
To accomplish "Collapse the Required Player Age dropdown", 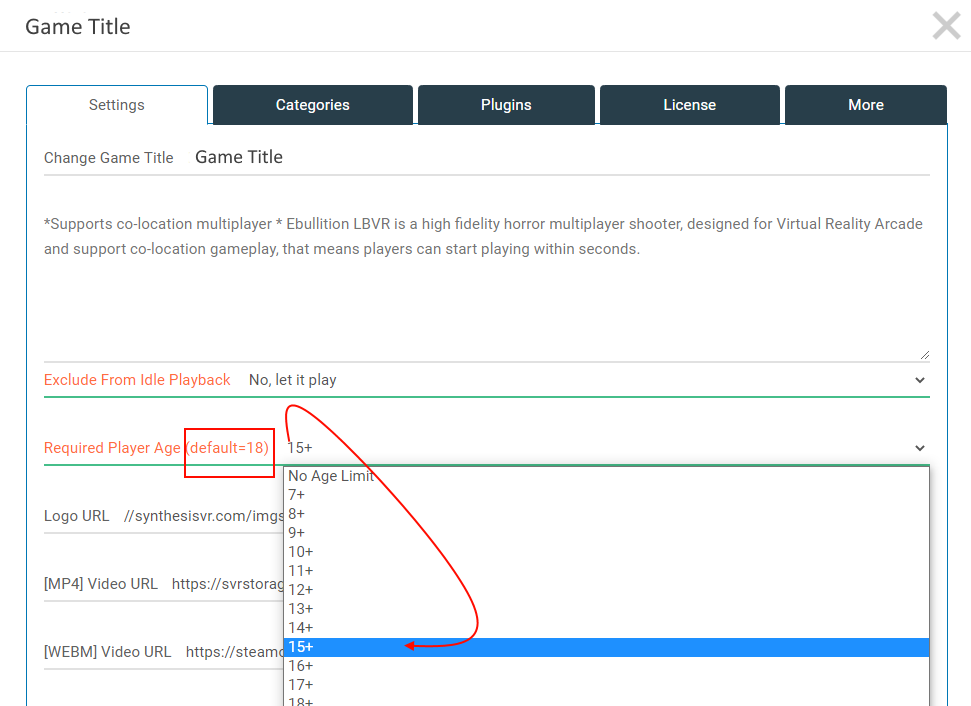I will 605,448.
